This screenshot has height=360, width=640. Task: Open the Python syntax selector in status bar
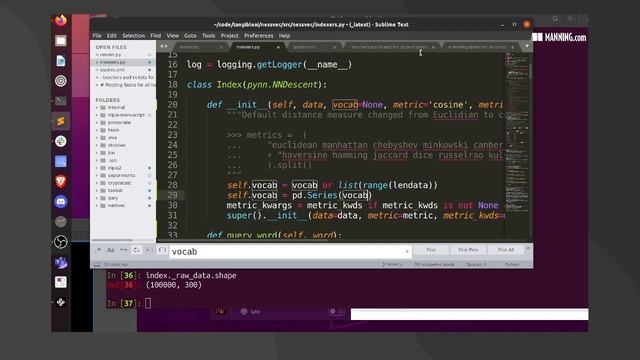click(512, 264)
